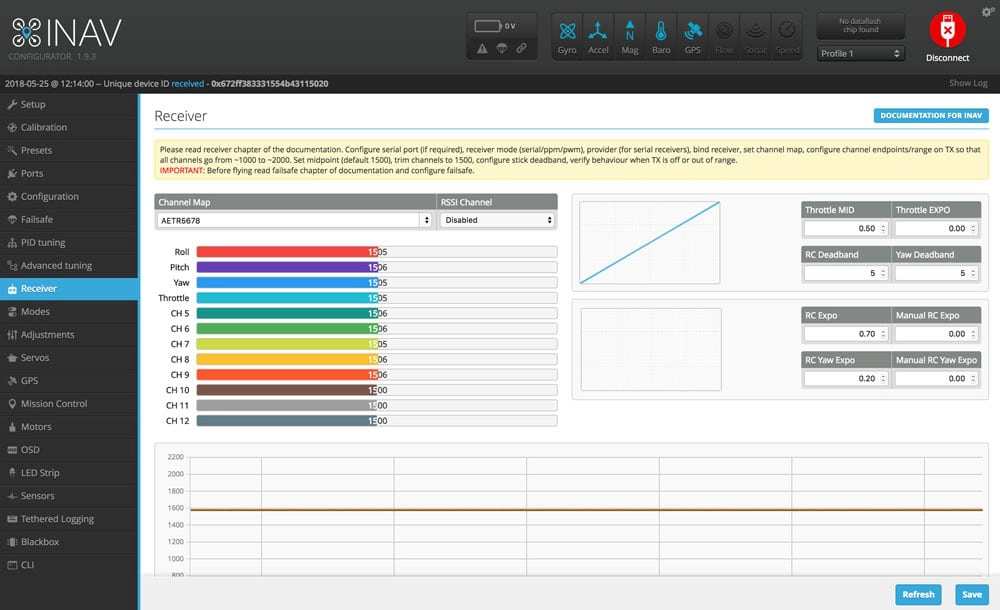Open the Presets tab

pos(69,150)
